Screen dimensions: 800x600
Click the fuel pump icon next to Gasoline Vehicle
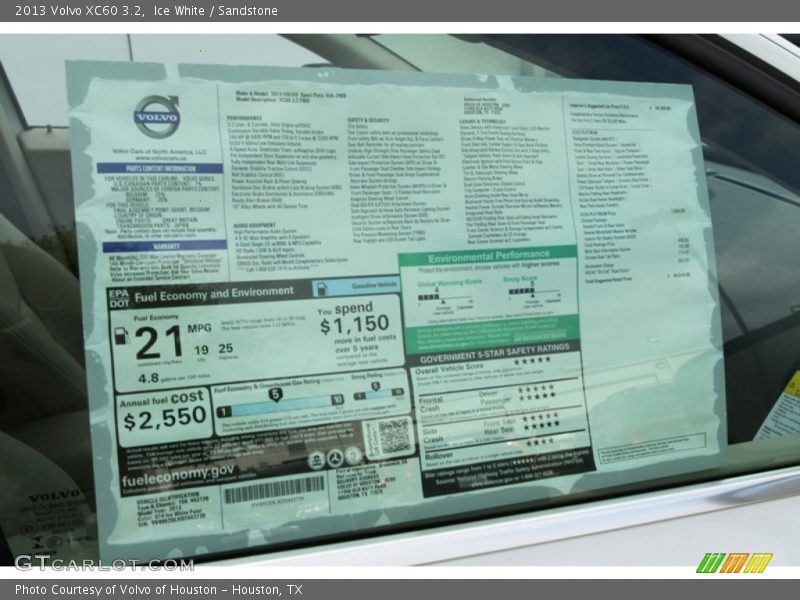point(321,289)
